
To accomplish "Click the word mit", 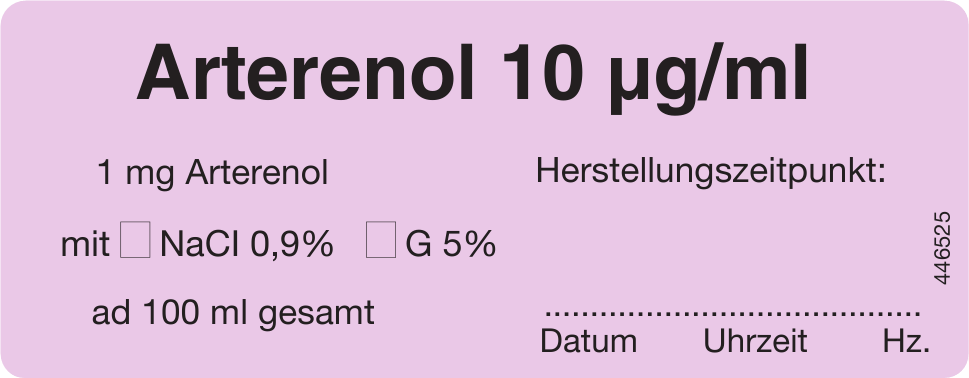I will (85, 245).
